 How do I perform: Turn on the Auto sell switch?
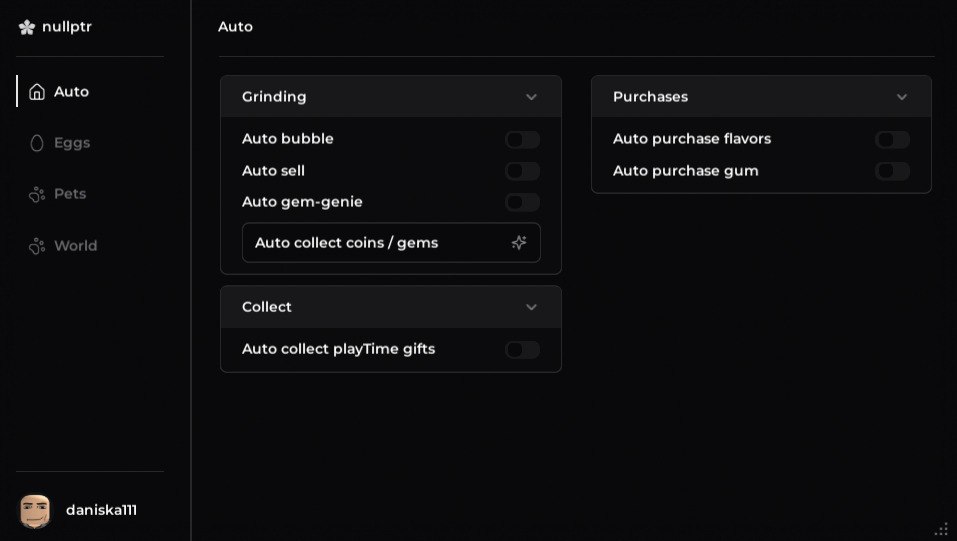coord(522,171)
